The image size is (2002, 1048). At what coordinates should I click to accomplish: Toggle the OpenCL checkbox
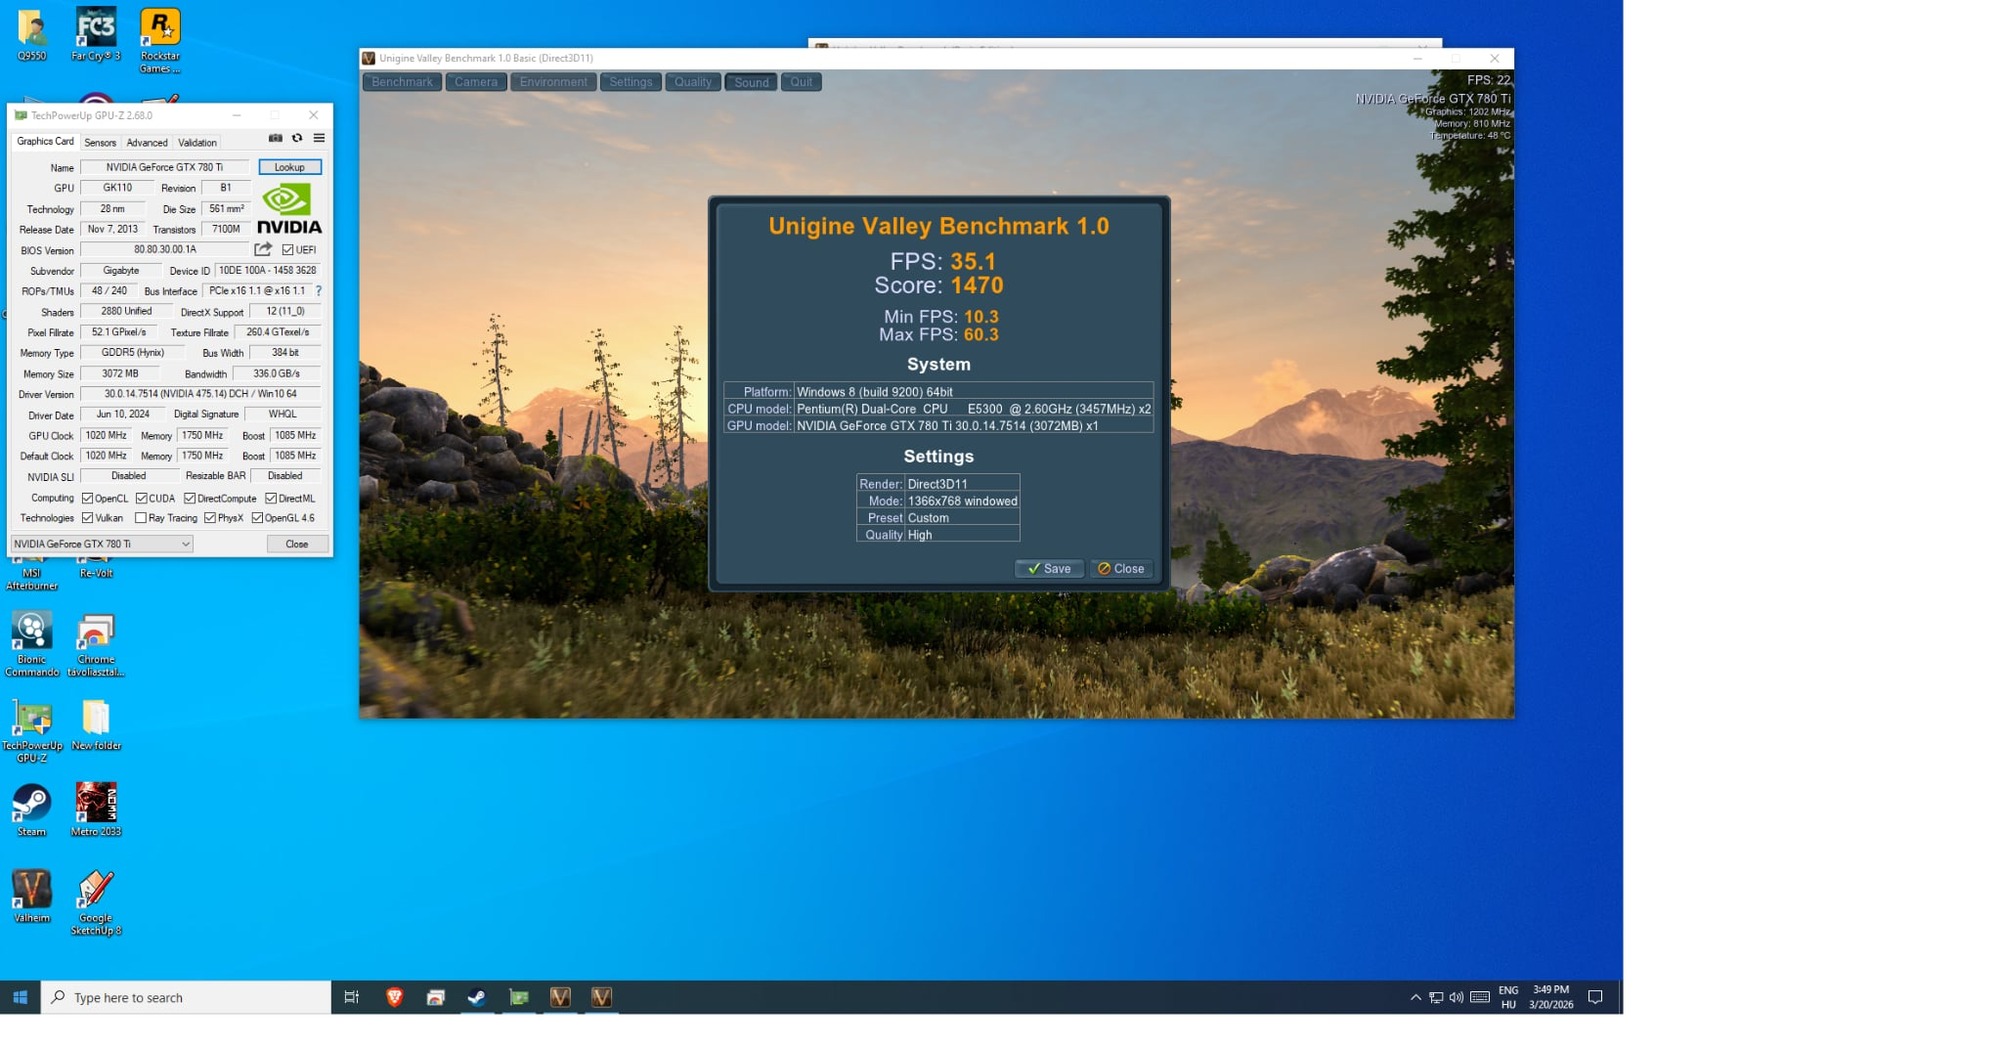pyautogui.click(x=87, y=498)
